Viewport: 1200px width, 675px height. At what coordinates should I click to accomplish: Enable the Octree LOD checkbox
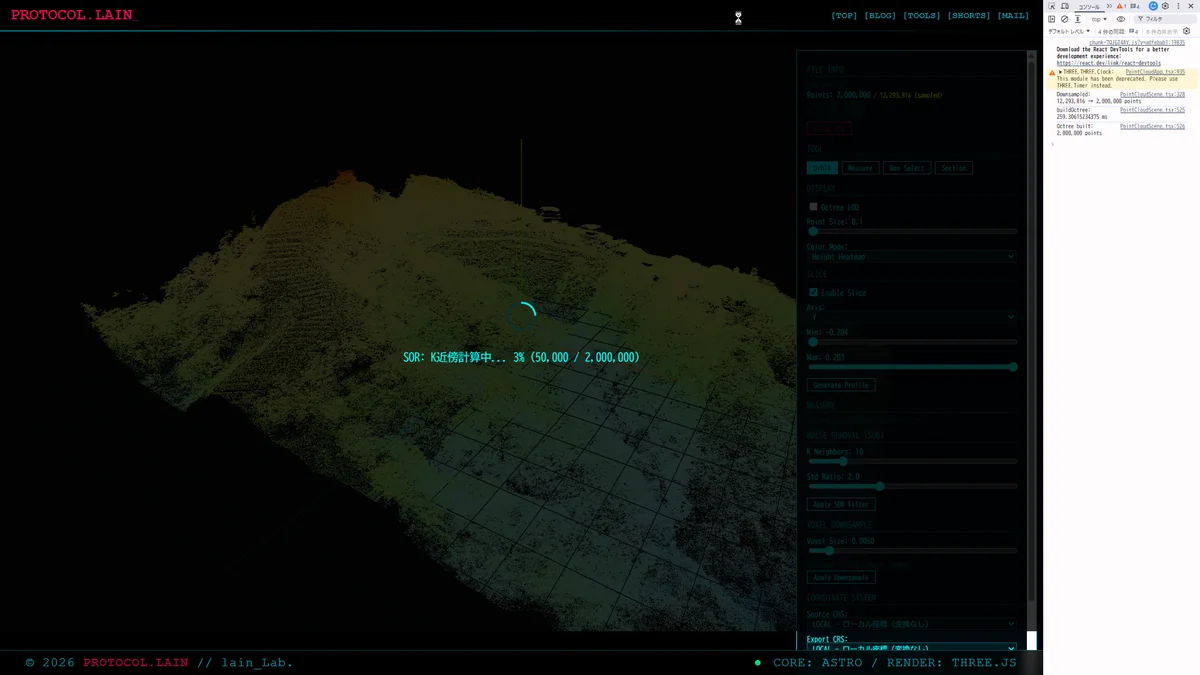pos(813,207)
